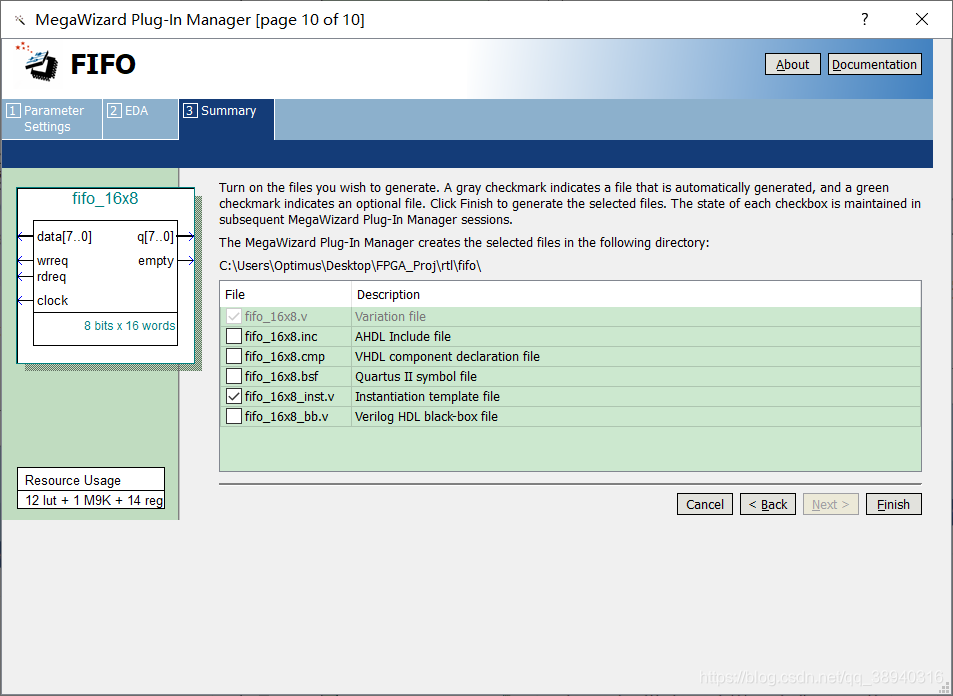This screenshot has height=696, width=953.
Task: Click the "Variation file" description cell
Action: coord(390,316)
